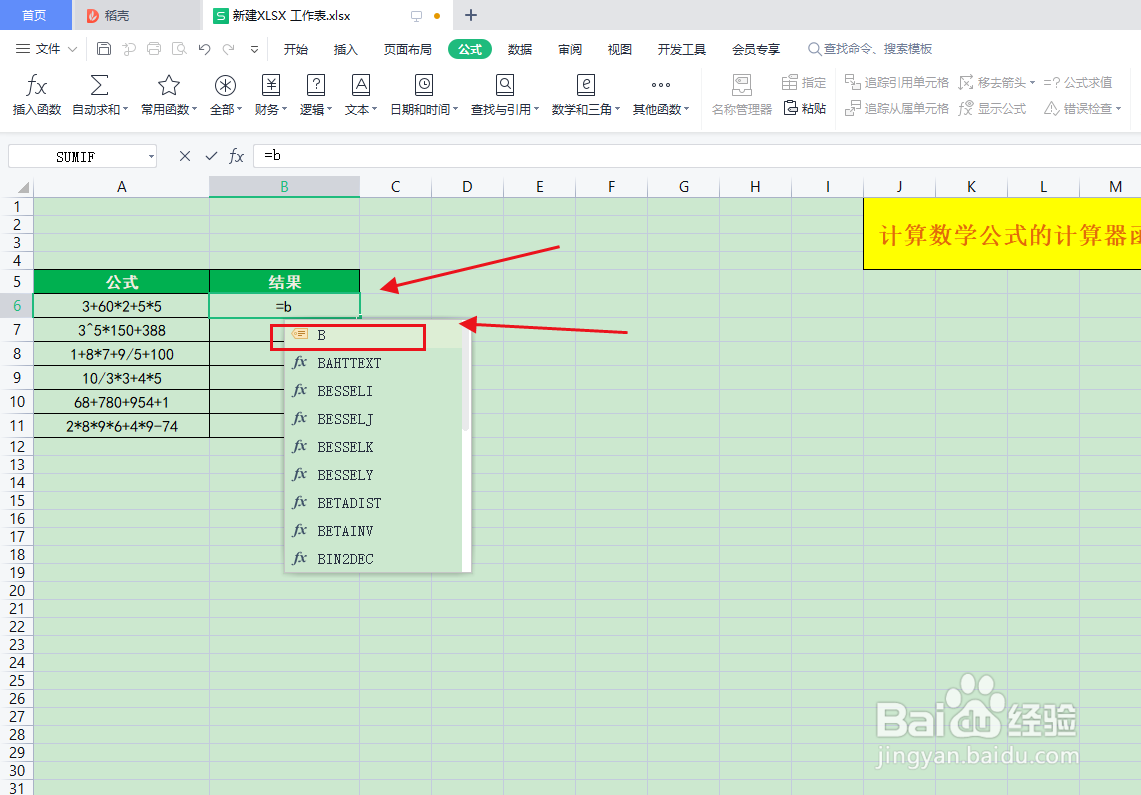Switch to the Insert (插入) ribbon tab
1141x795 pixels.
346,49
